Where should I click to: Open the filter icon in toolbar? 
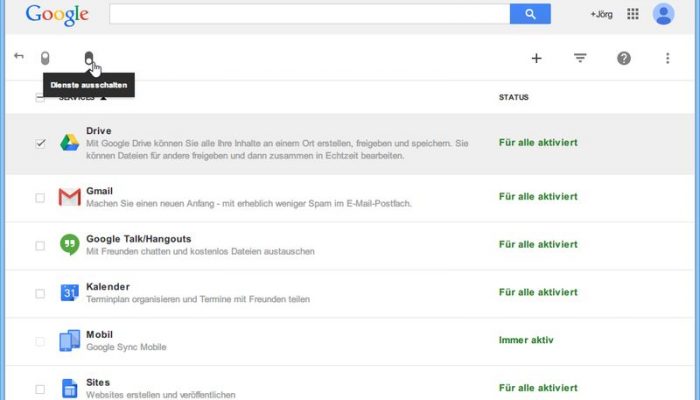[x=580, y=58]
